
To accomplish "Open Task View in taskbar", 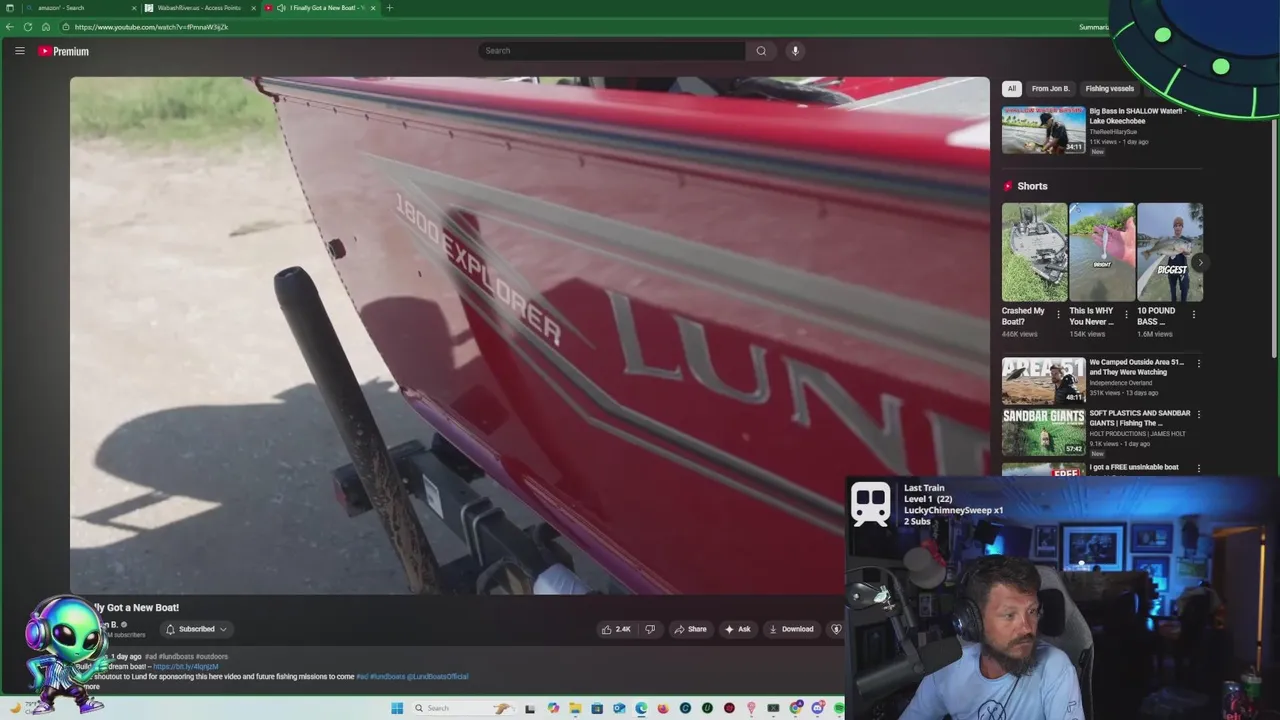I will 530,708.
